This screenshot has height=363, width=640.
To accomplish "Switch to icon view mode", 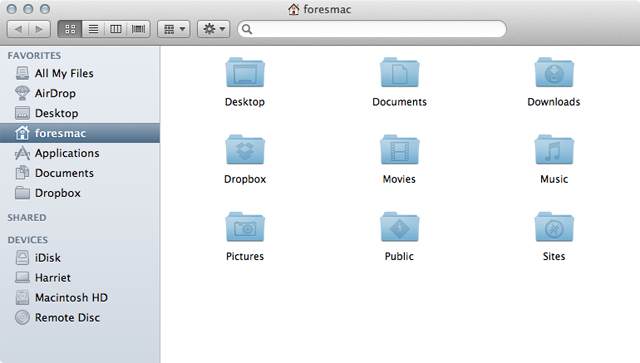I will pyautogui.click(x=70, y=29).
